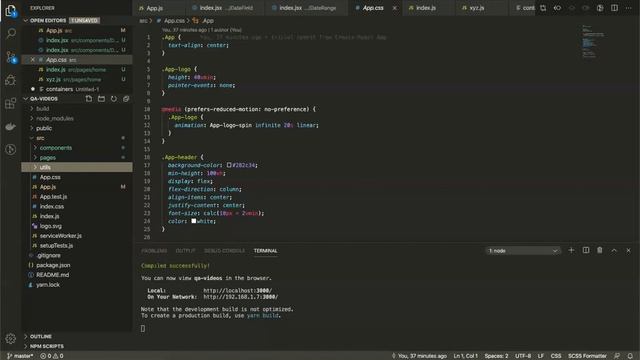Expand the pages folder

coord(47,158)
